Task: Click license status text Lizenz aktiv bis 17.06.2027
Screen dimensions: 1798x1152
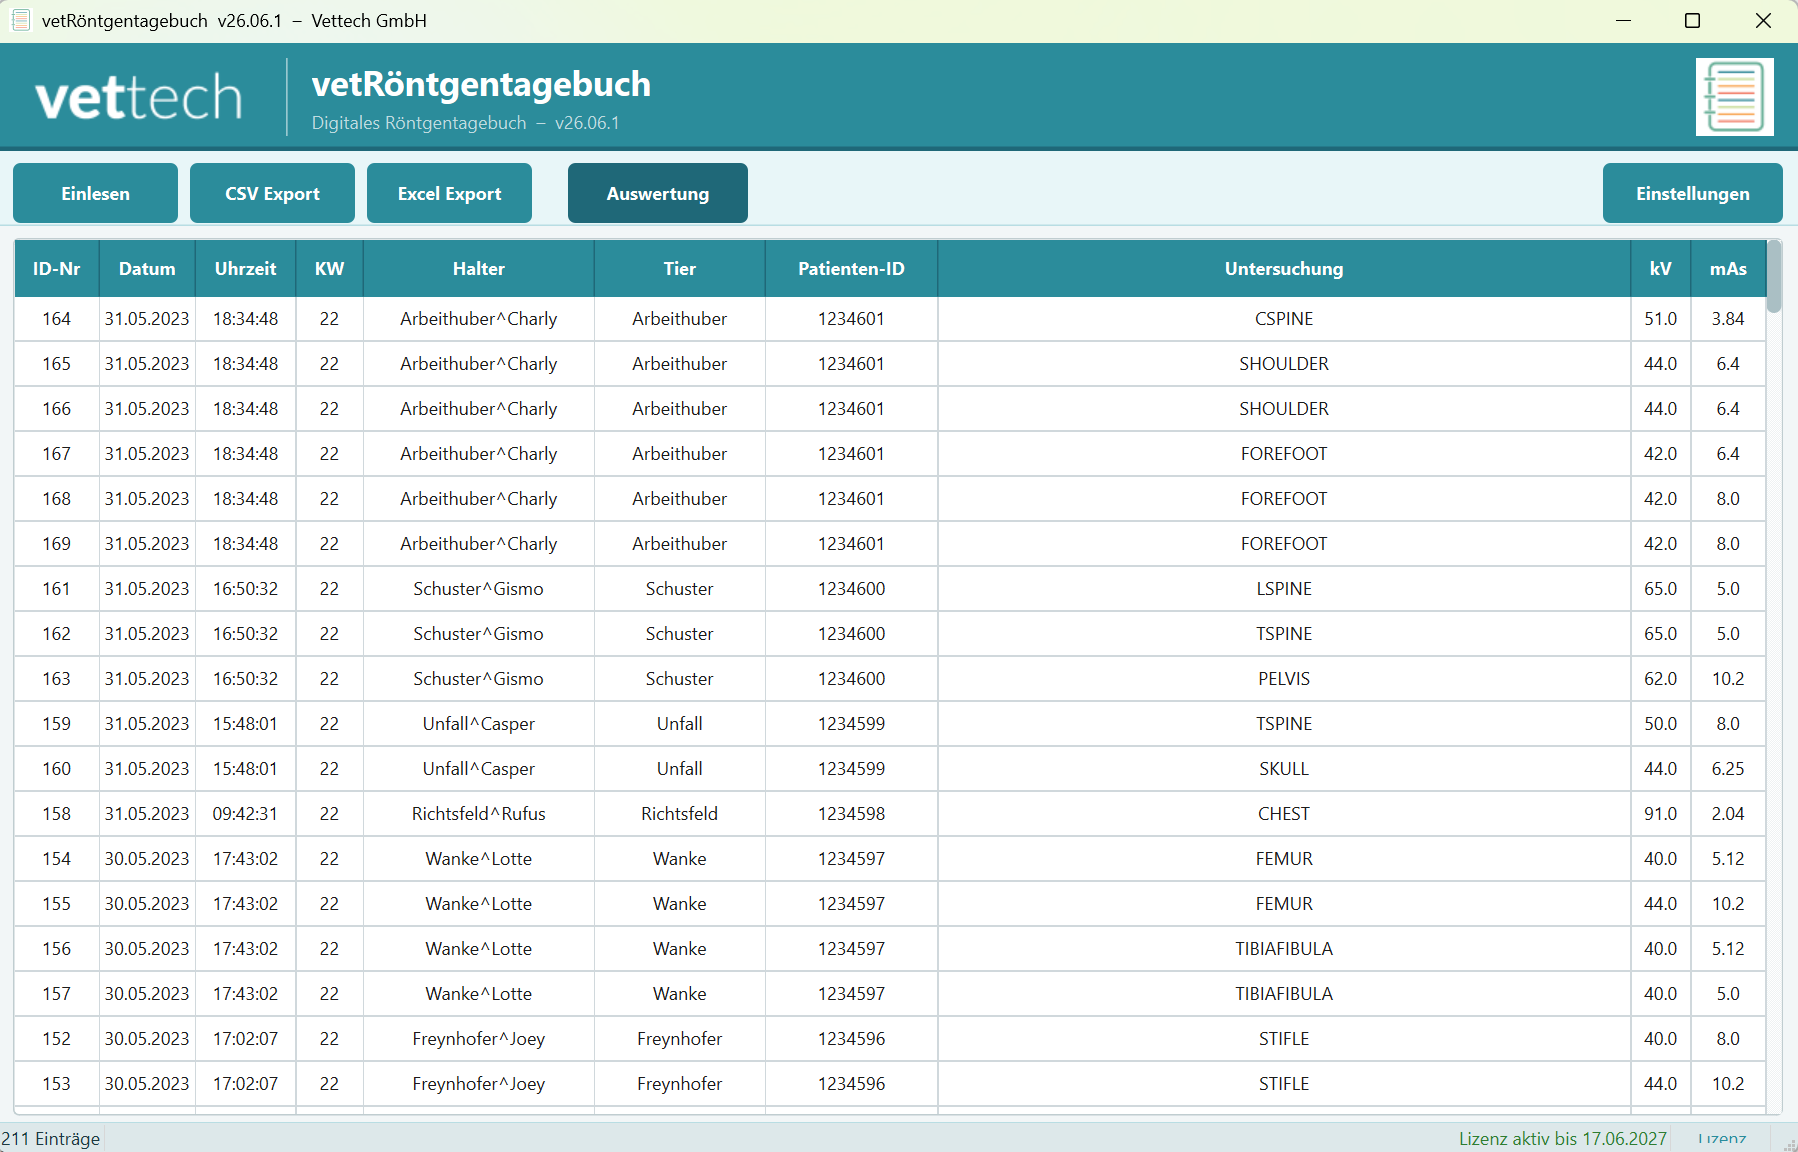Action: (1562, 1139)
